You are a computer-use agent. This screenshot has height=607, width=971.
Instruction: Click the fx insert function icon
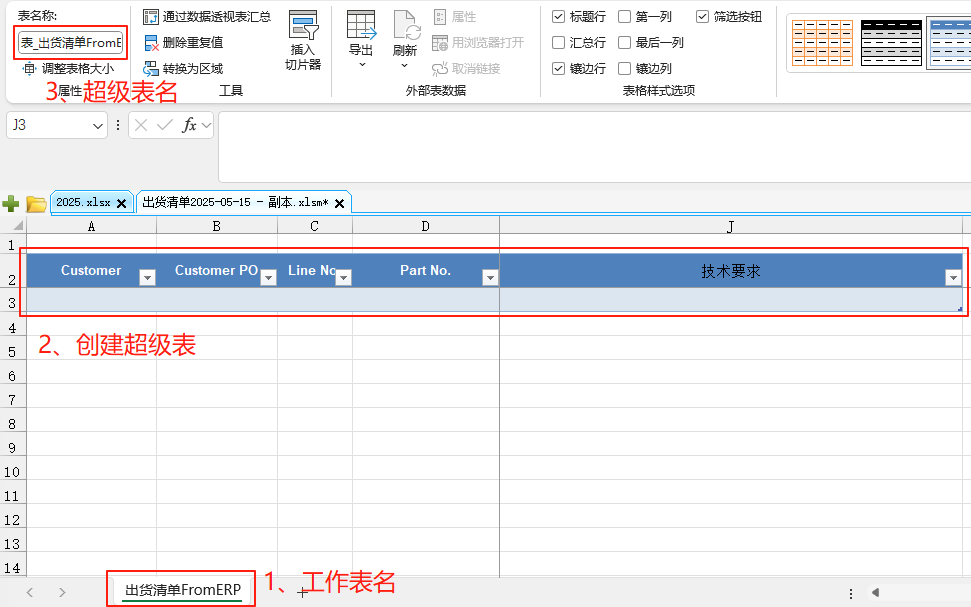189,125
